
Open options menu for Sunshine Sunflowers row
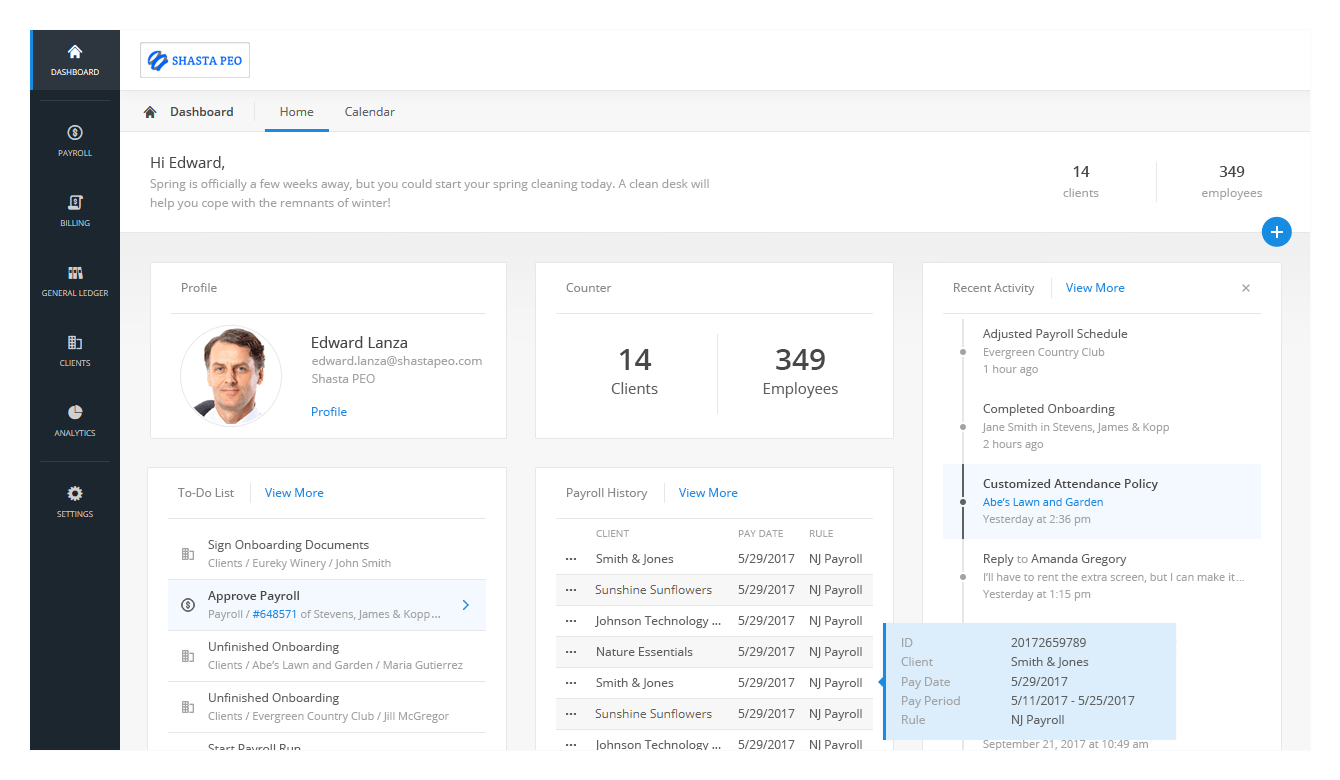[571, 590]
